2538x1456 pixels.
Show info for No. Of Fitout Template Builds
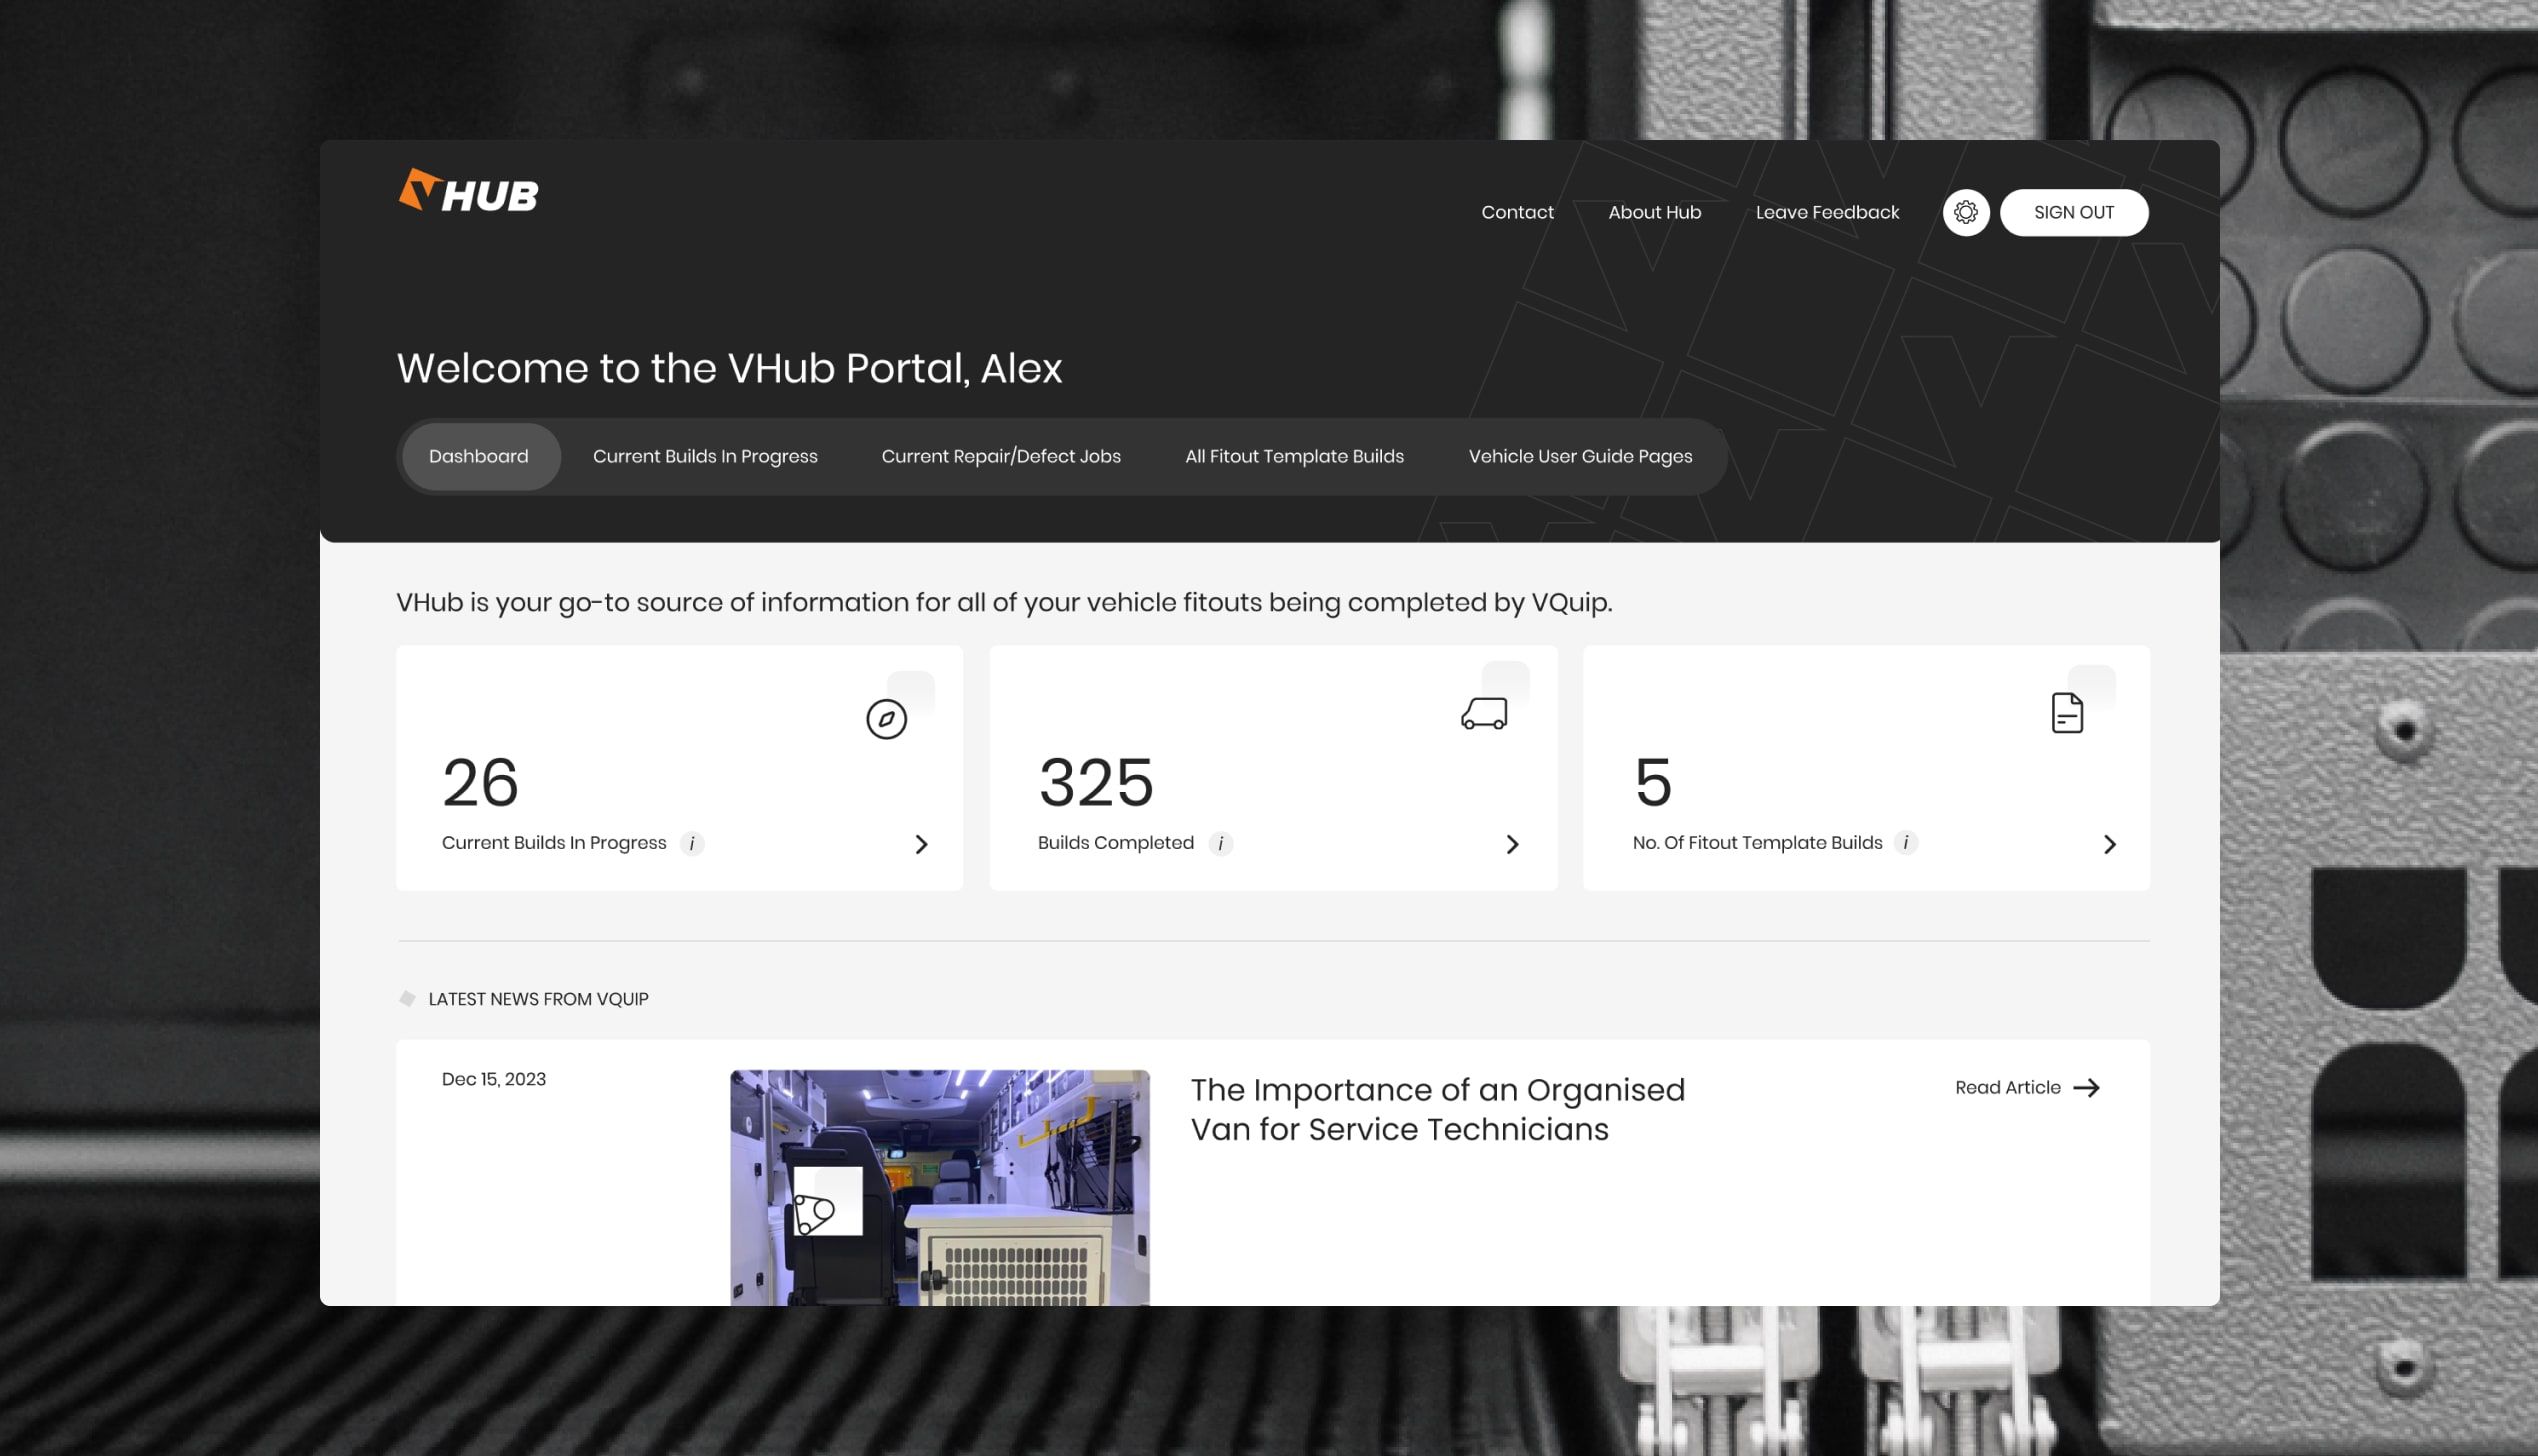pos(1906,842)
